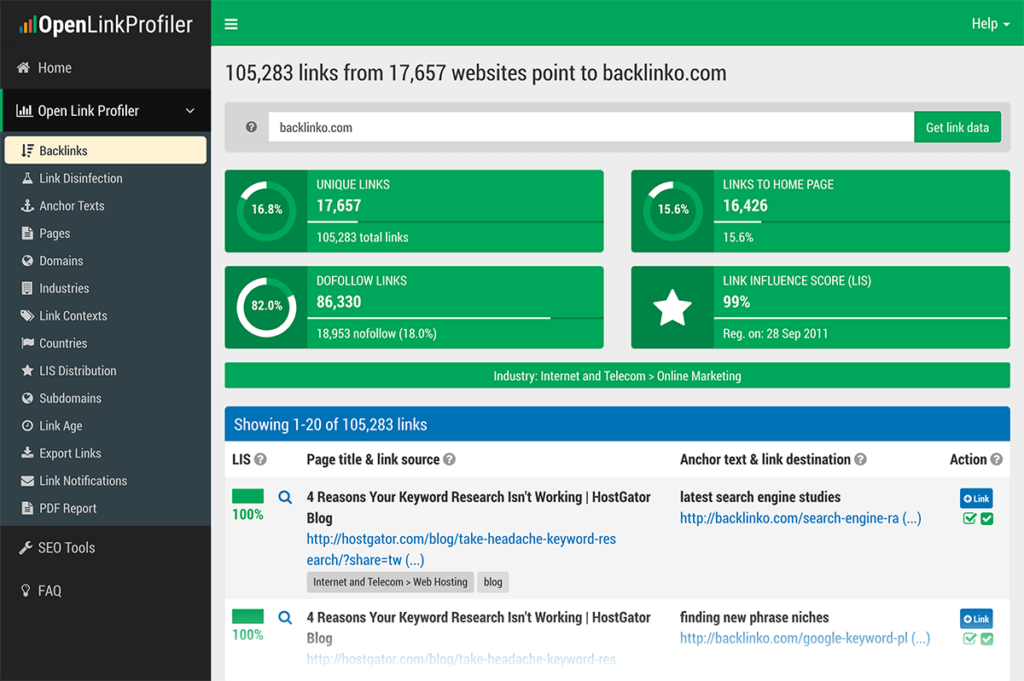The width and height of the screenshot is (1024, 681).
Task: Click help icon beside Page title & link source
Action: [x=450, y=460]
